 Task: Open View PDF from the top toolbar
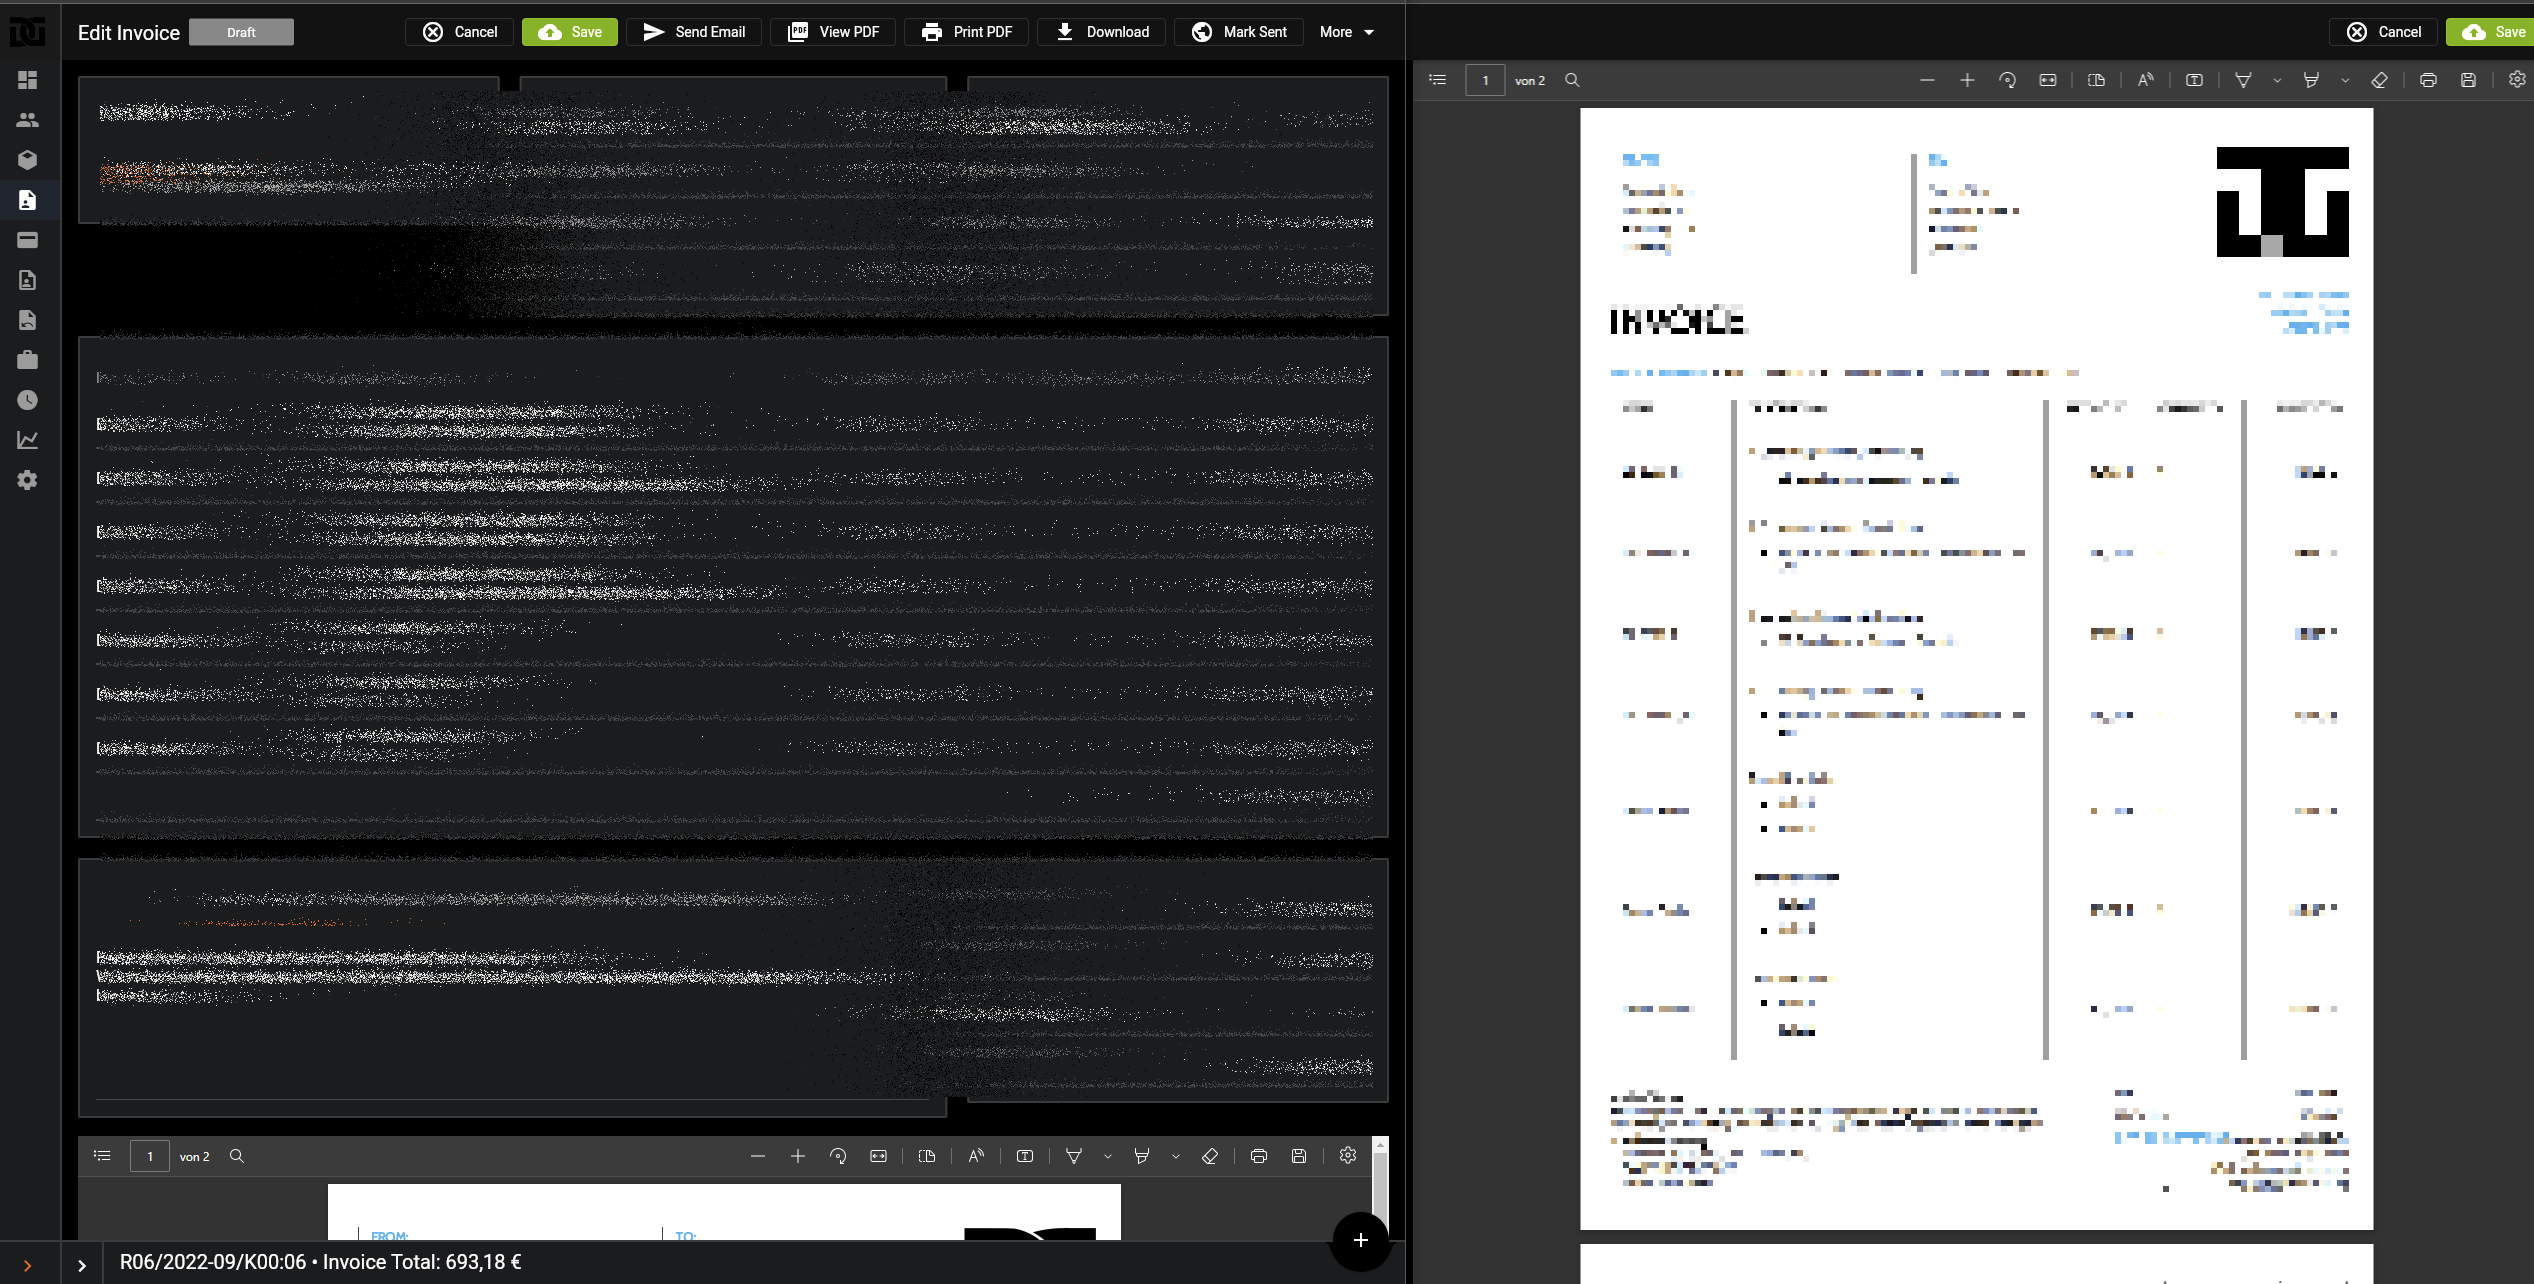click(832, 31)
